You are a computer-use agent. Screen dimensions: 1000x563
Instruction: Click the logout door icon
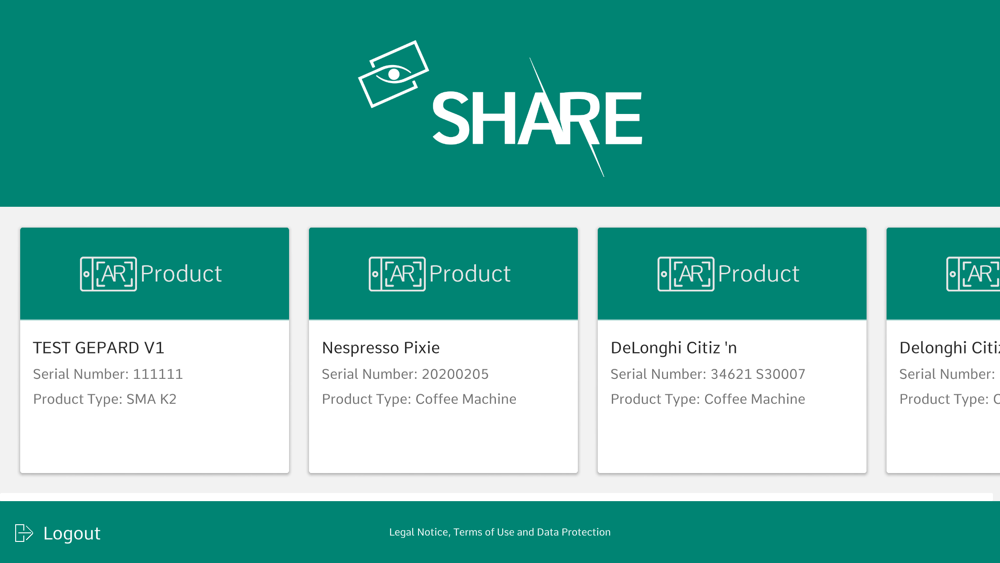(24, 533)
